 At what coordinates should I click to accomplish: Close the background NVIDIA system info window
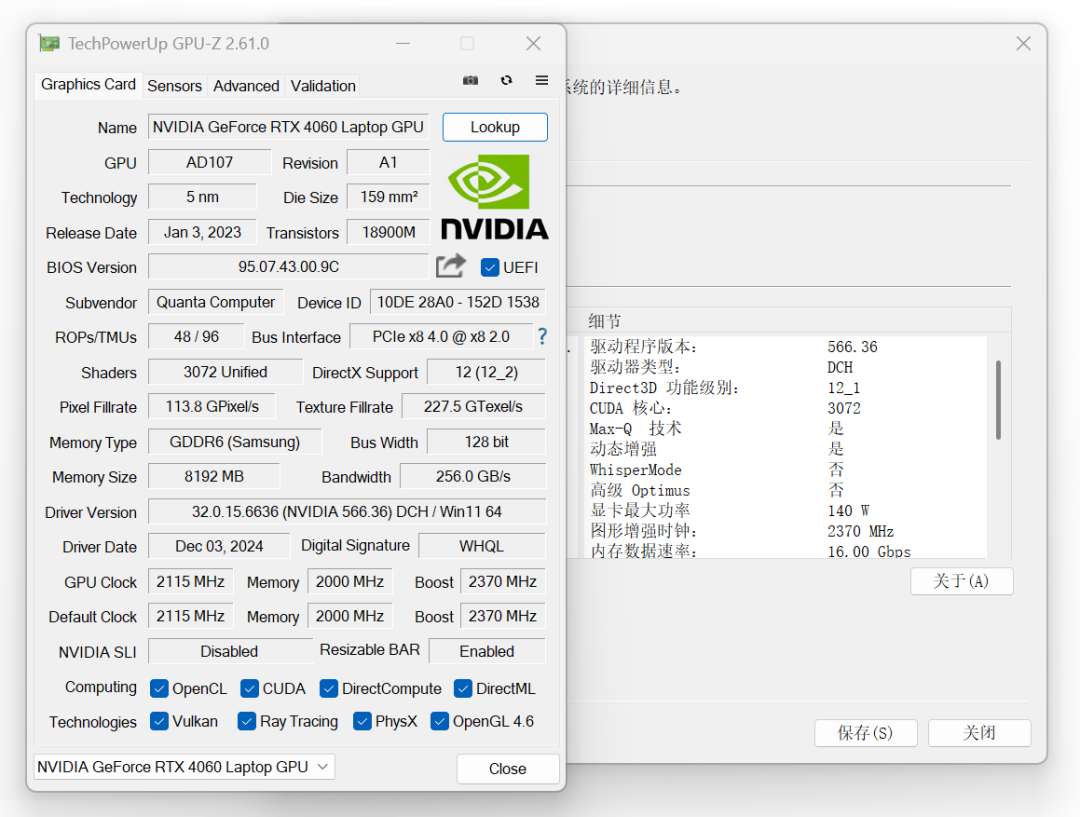pyautogui.click(x=1024, y=43)
